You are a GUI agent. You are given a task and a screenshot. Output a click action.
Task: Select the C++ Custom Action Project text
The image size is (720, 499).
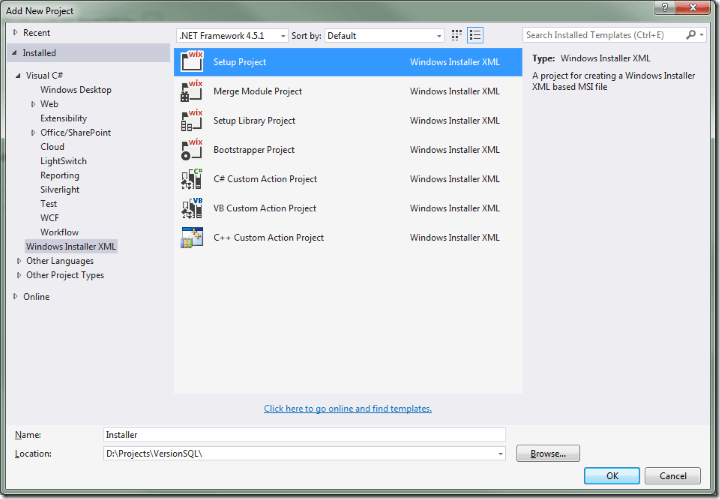[x=269, y=238]
